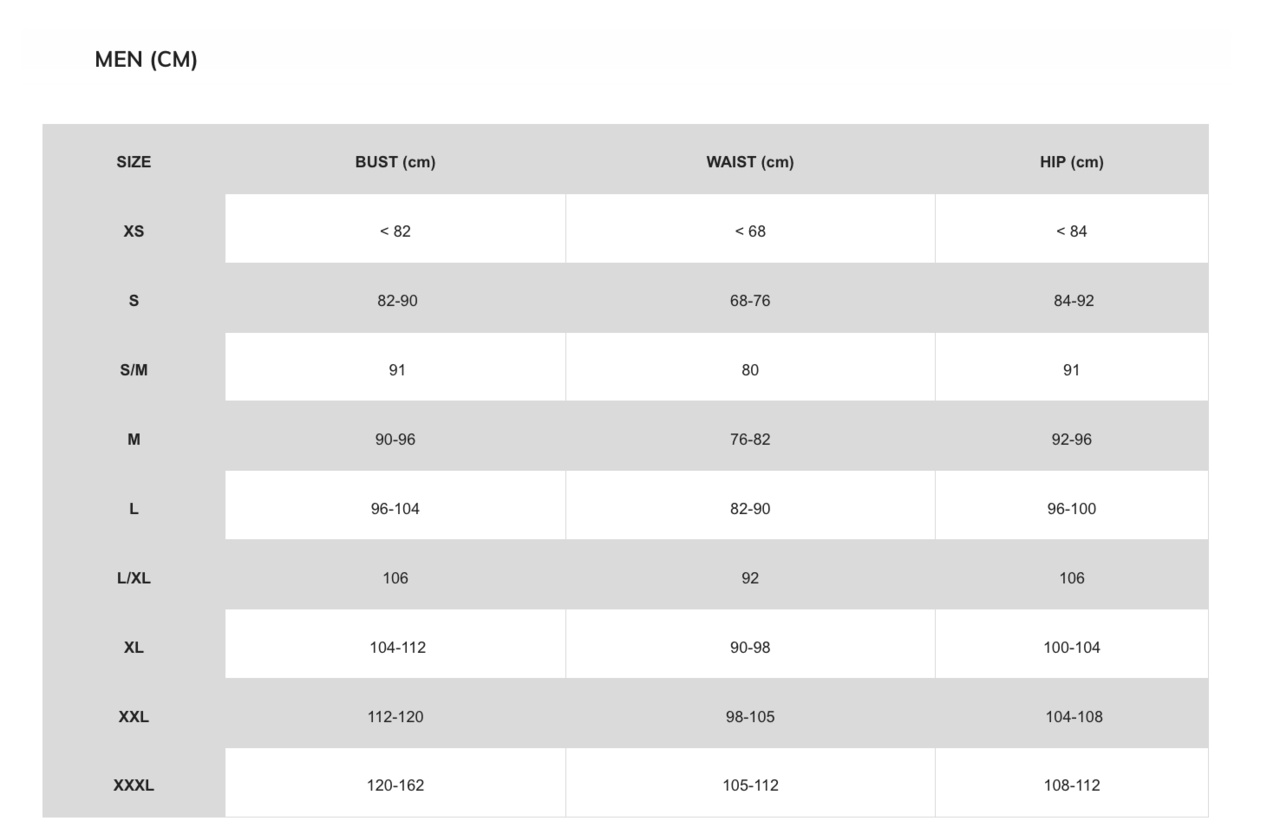Select the bust cell reading < 82
The width and height of the screenshot is (1280, 834).
[395, 231]
